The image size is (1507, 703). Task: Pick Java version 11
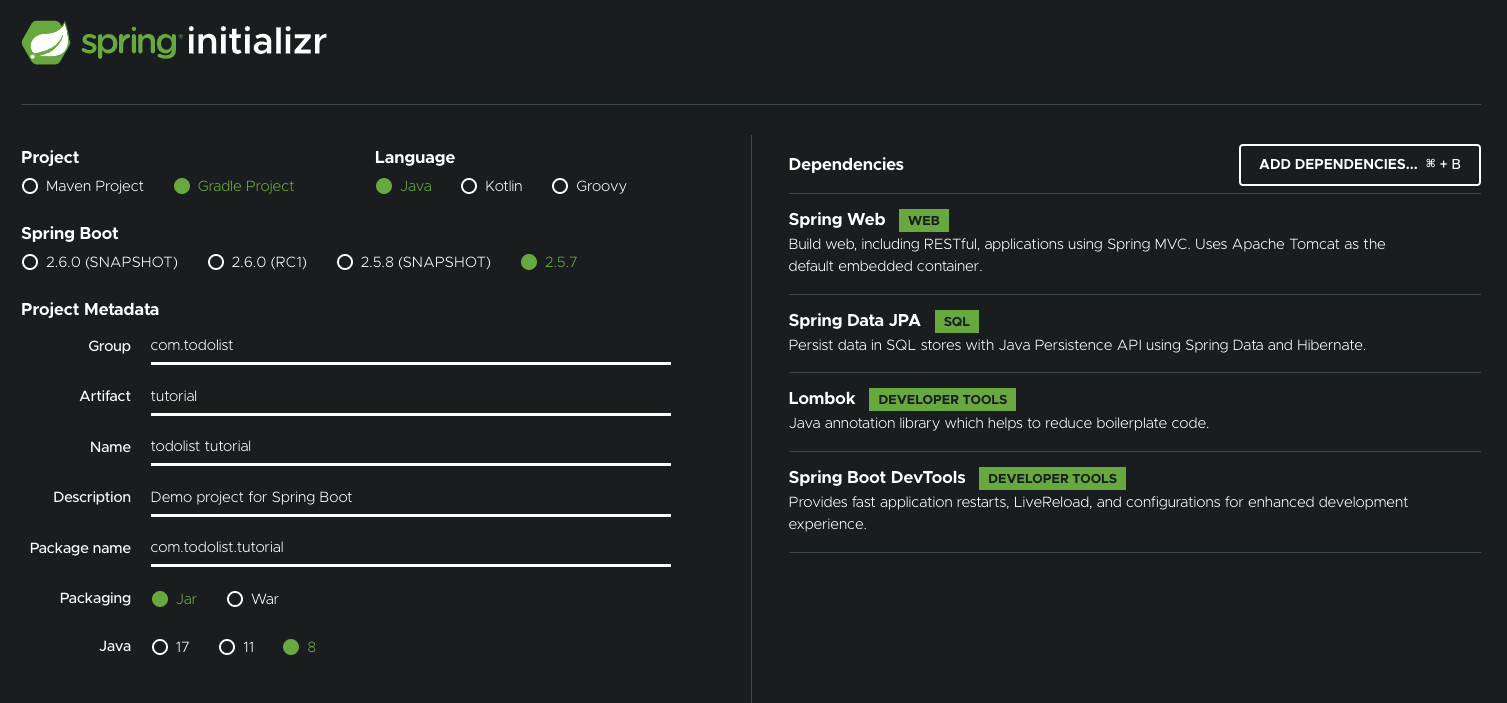pyautogui.click(x=227, y=647)
